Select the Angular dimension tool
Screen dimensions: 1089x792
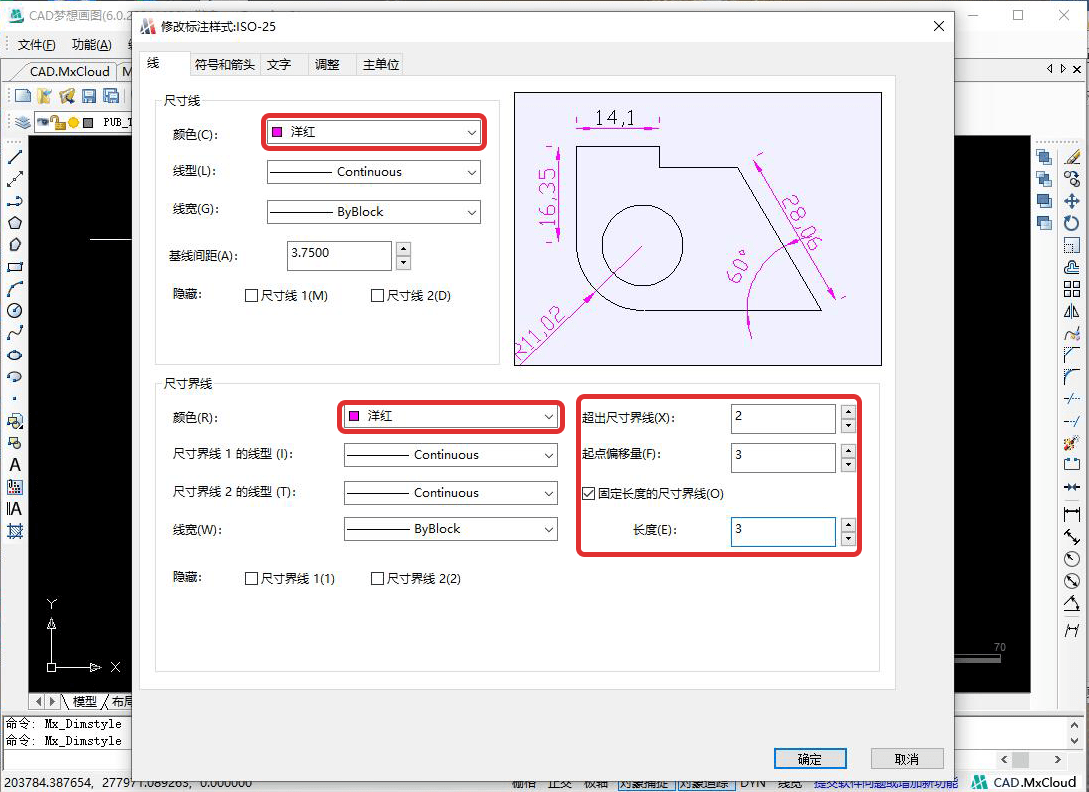1072,603
